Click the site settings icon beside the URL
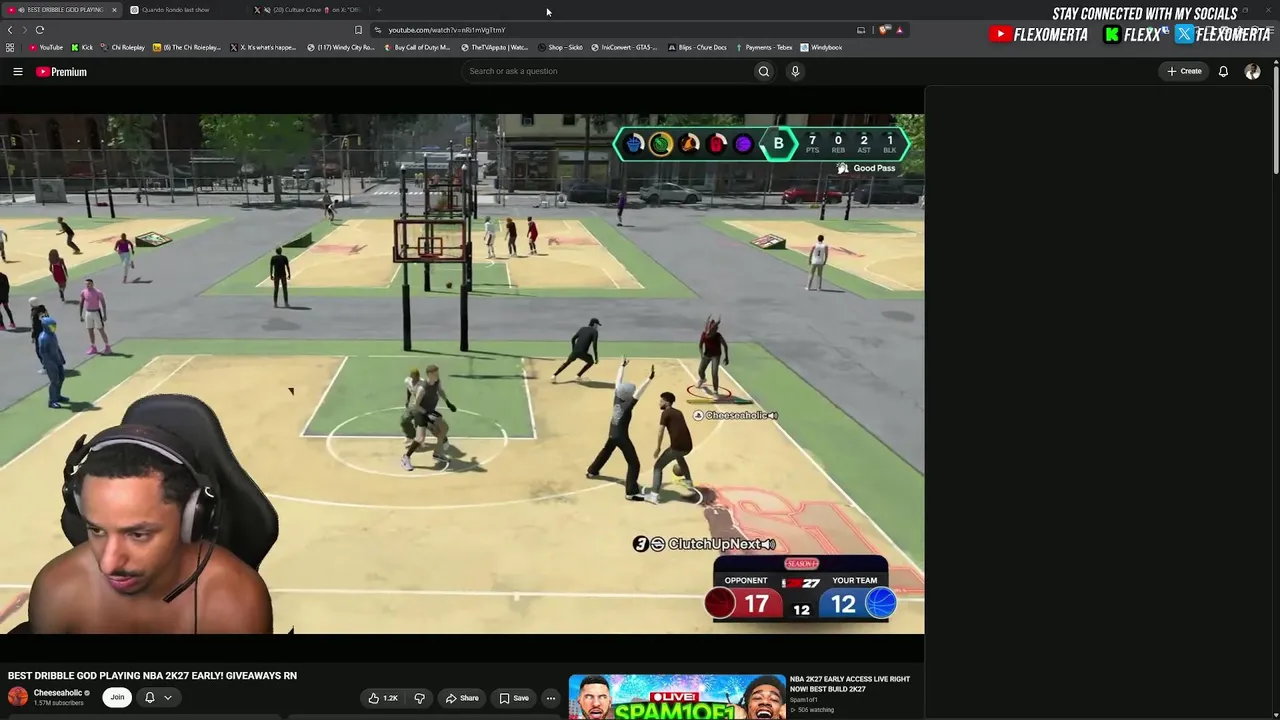Screen dimensions: 1280x720 (x=377, y=30)
